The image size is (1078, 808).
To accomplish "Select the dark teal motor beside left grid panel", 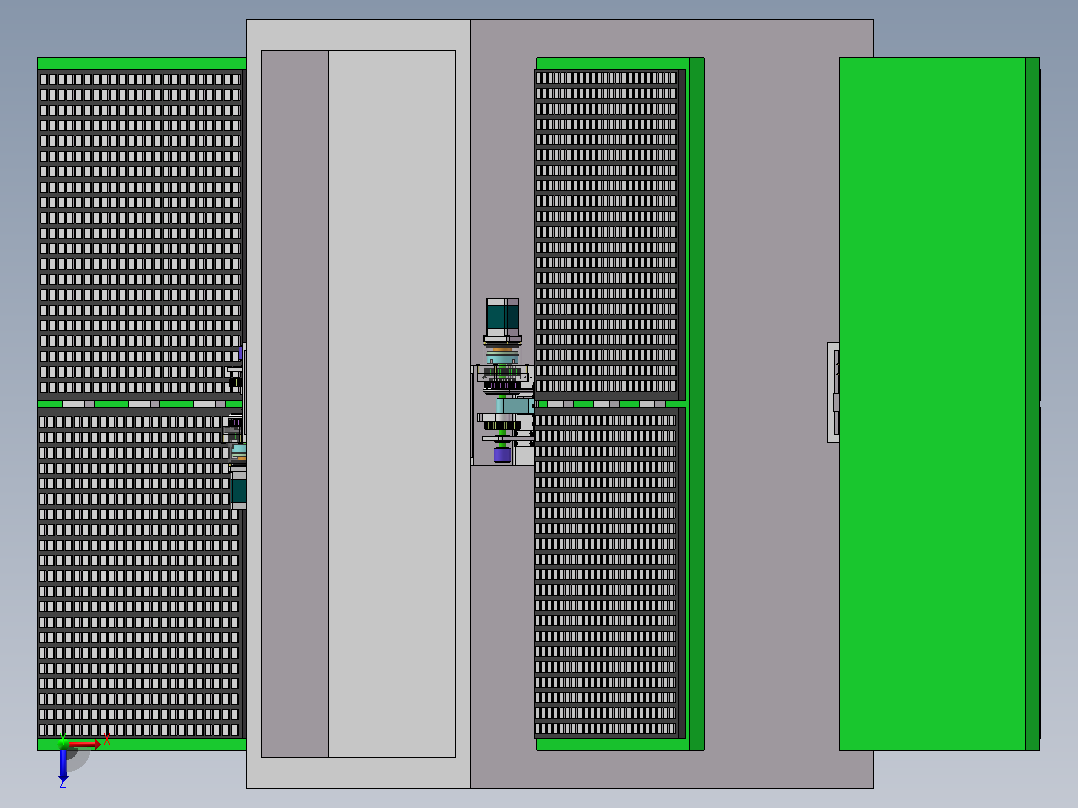I will point(239,491).
